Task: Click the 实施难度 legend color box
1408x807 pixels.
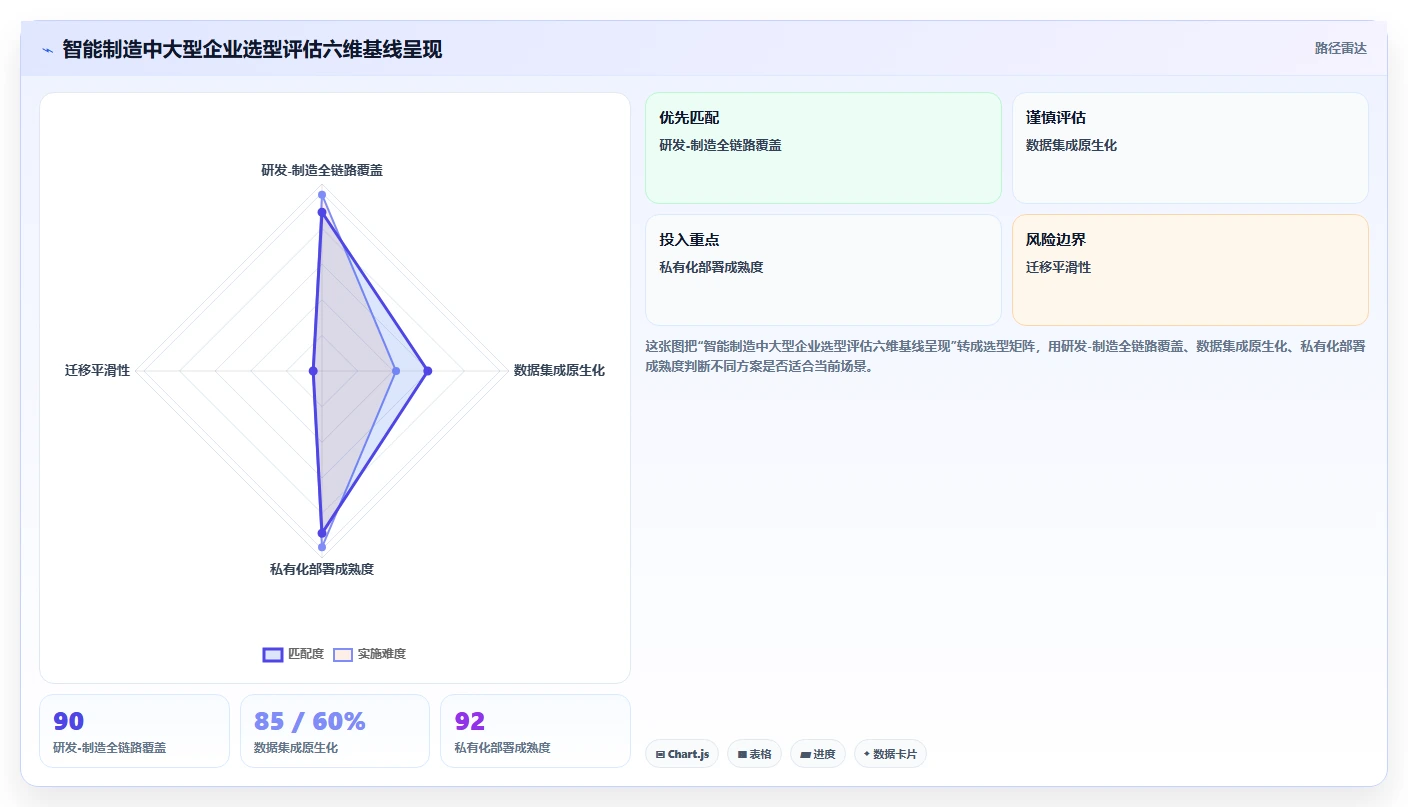Action: [x=343, y=654]
